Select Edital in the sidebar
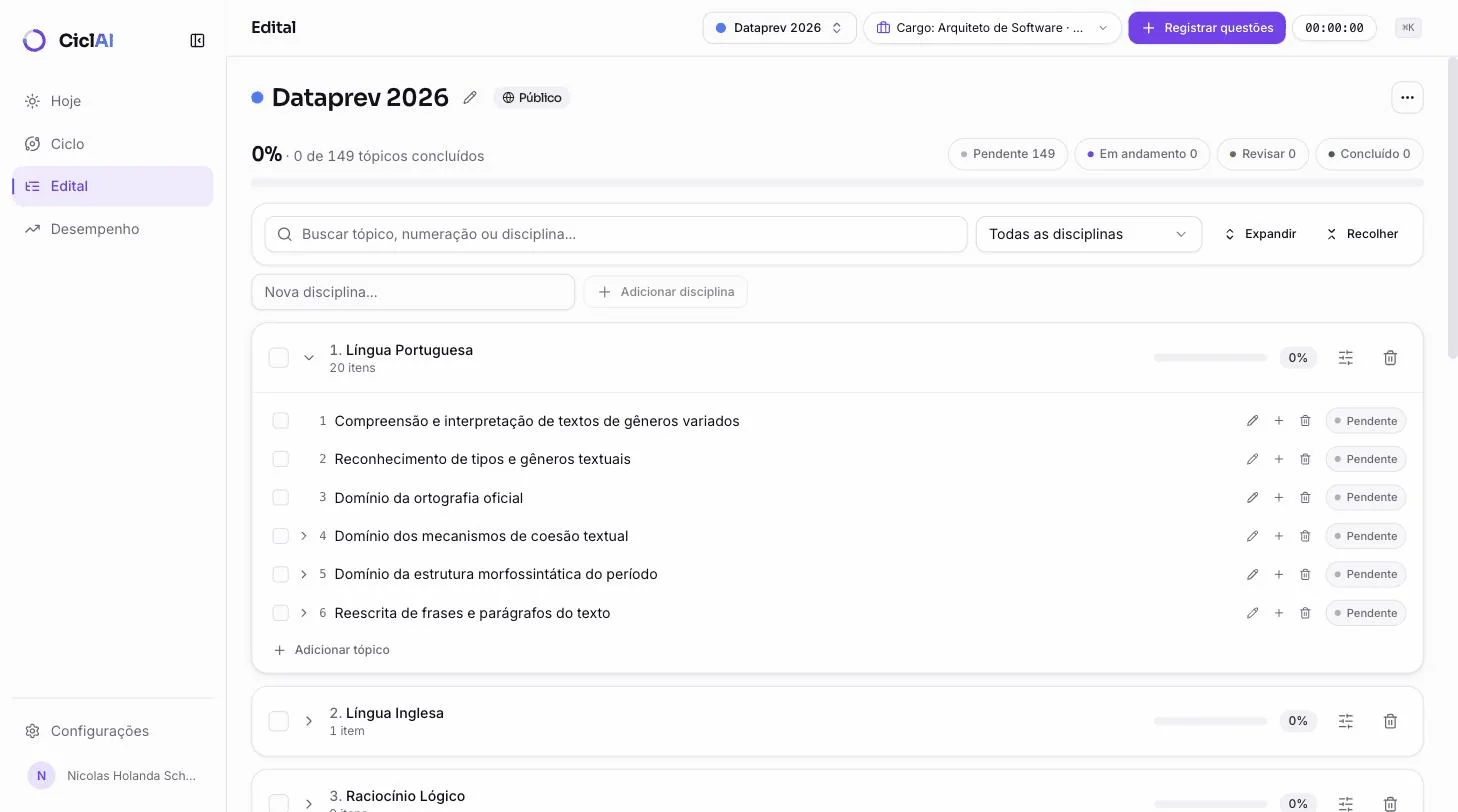Screen dimensions: 1458x812 coord(112,186)
